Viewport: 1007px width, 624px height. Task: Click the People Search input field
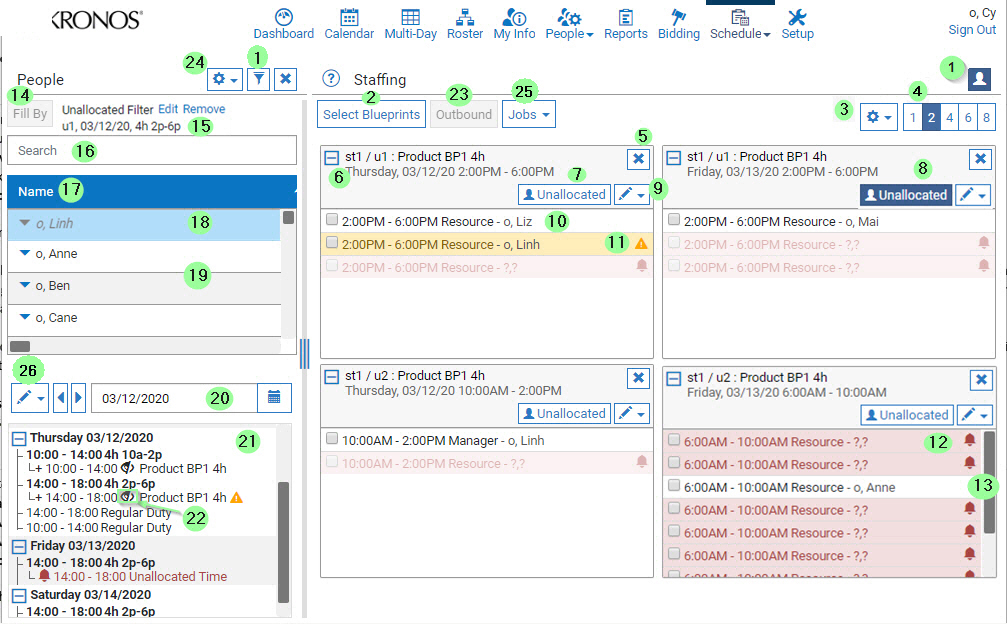pos(152,151)
